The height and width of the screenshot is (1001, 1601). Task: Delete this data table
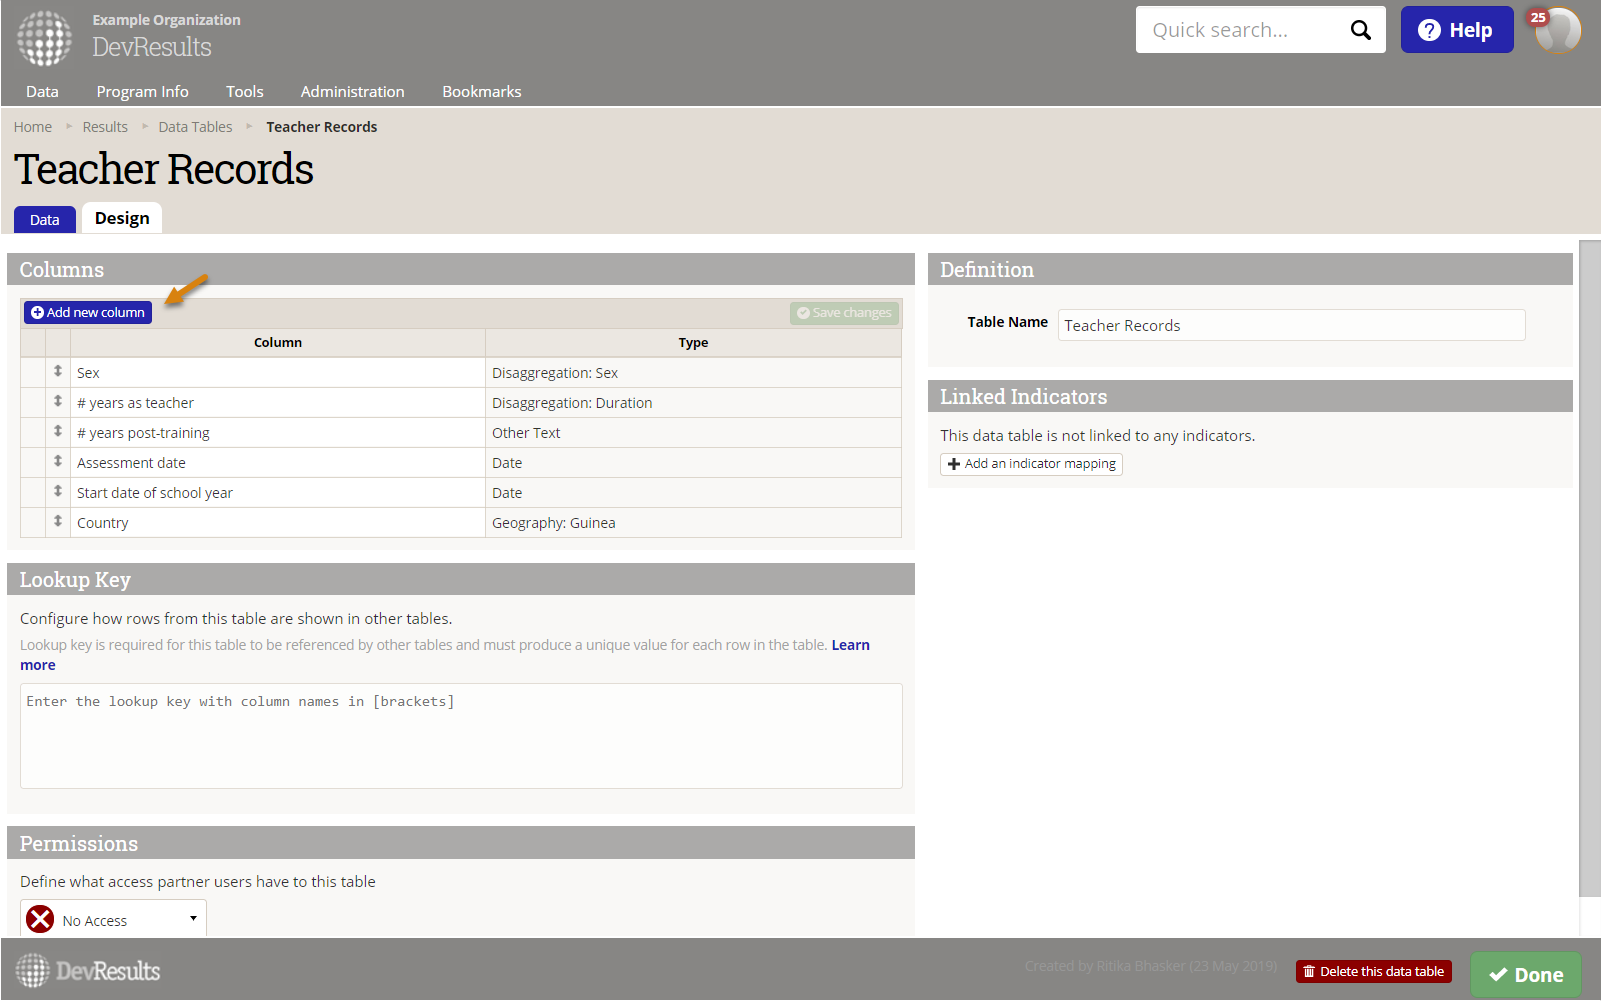tap(1374, 972)
